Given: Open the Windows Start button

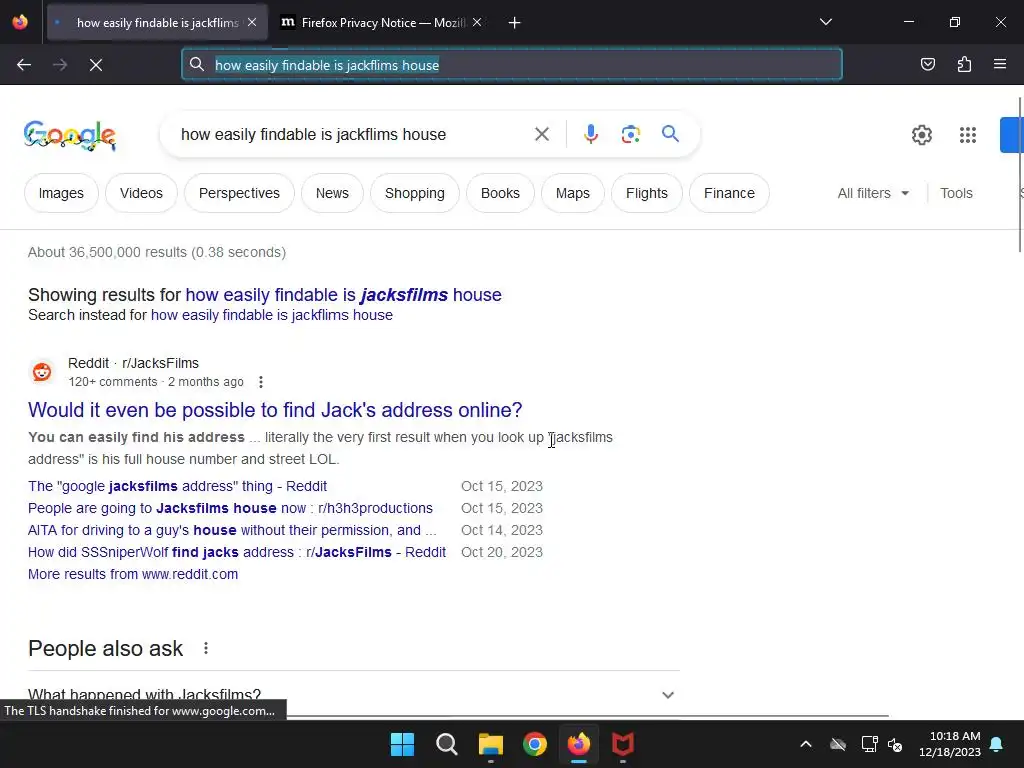Looking at the screenshot, I should [402, 744].
